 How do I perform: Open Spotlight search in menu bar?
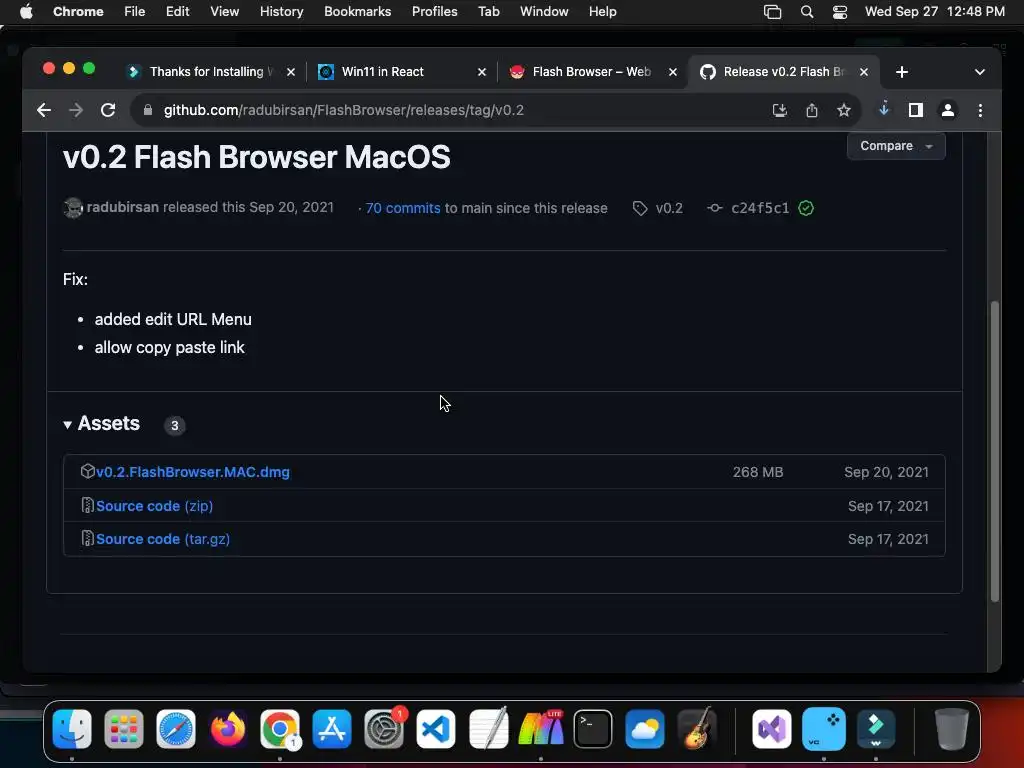click(x=807, y=12)
